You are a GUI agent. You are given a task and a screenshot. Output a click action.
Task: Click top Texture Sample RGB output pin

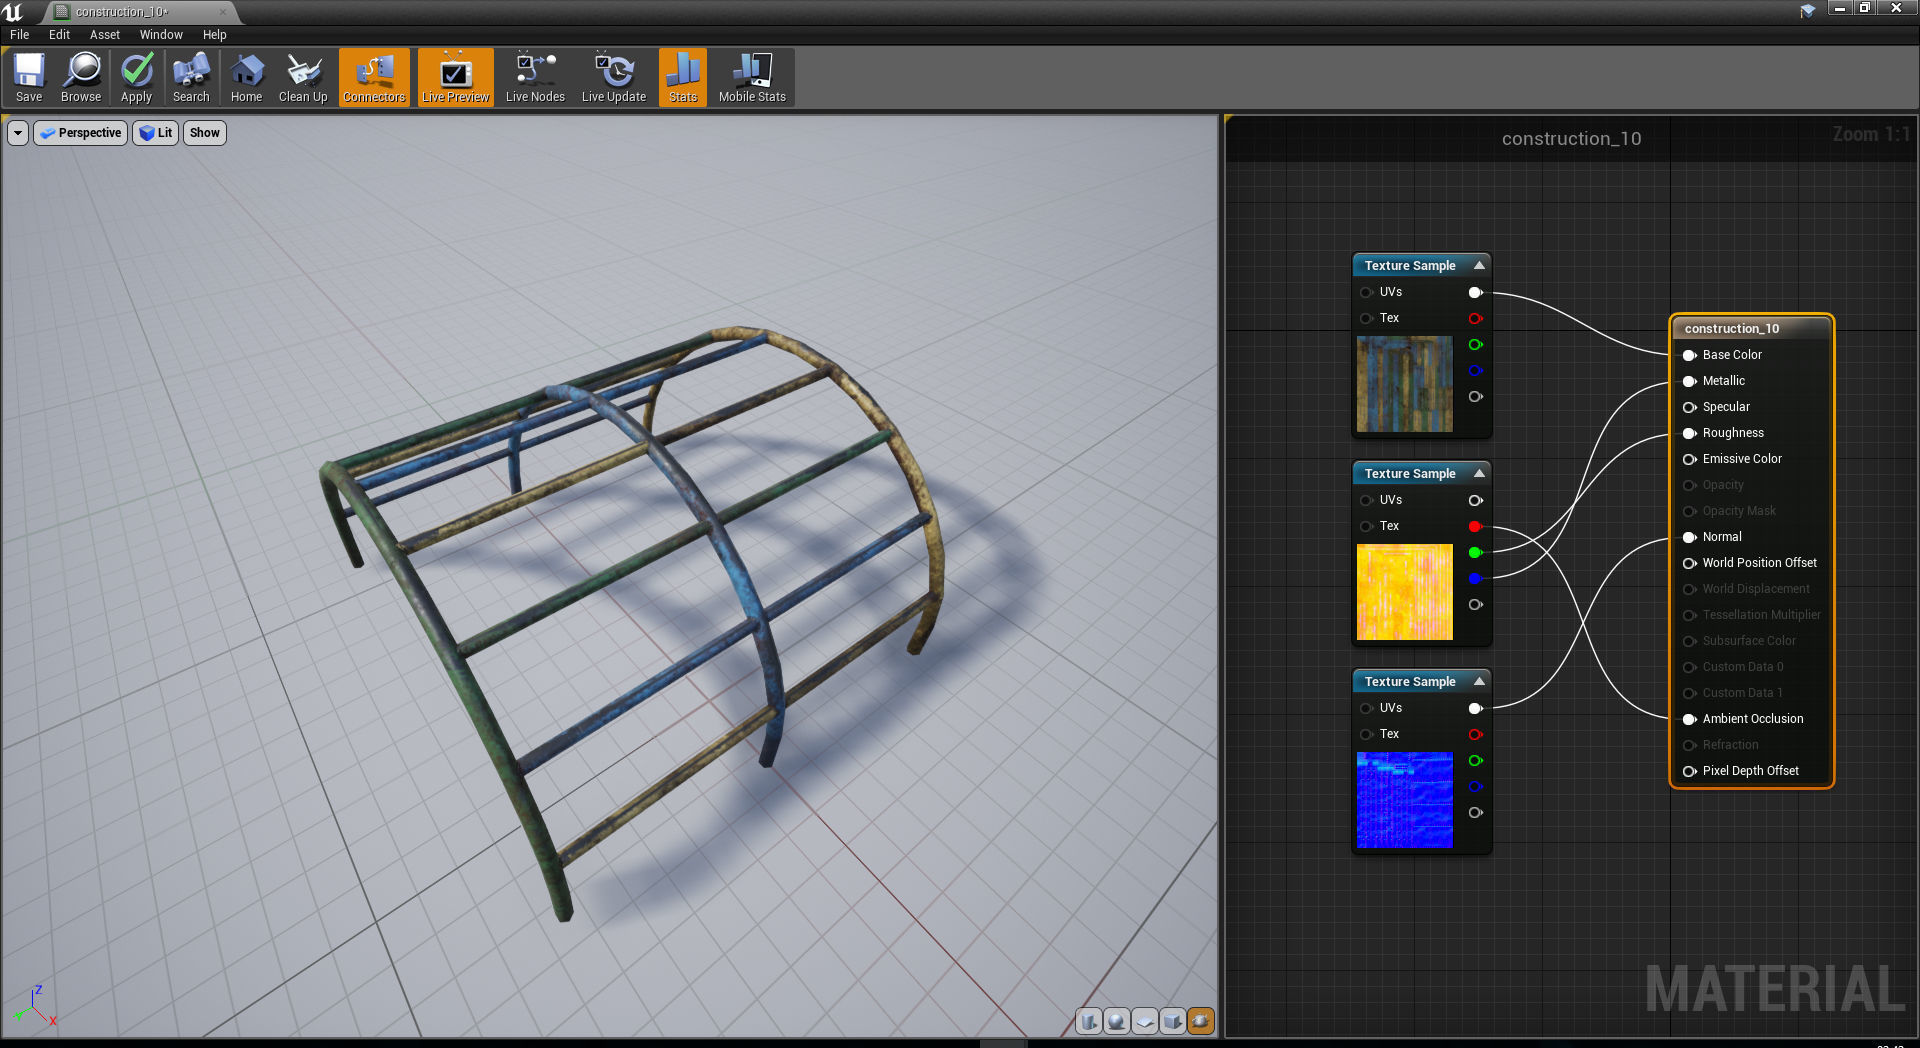point(1475,292)
